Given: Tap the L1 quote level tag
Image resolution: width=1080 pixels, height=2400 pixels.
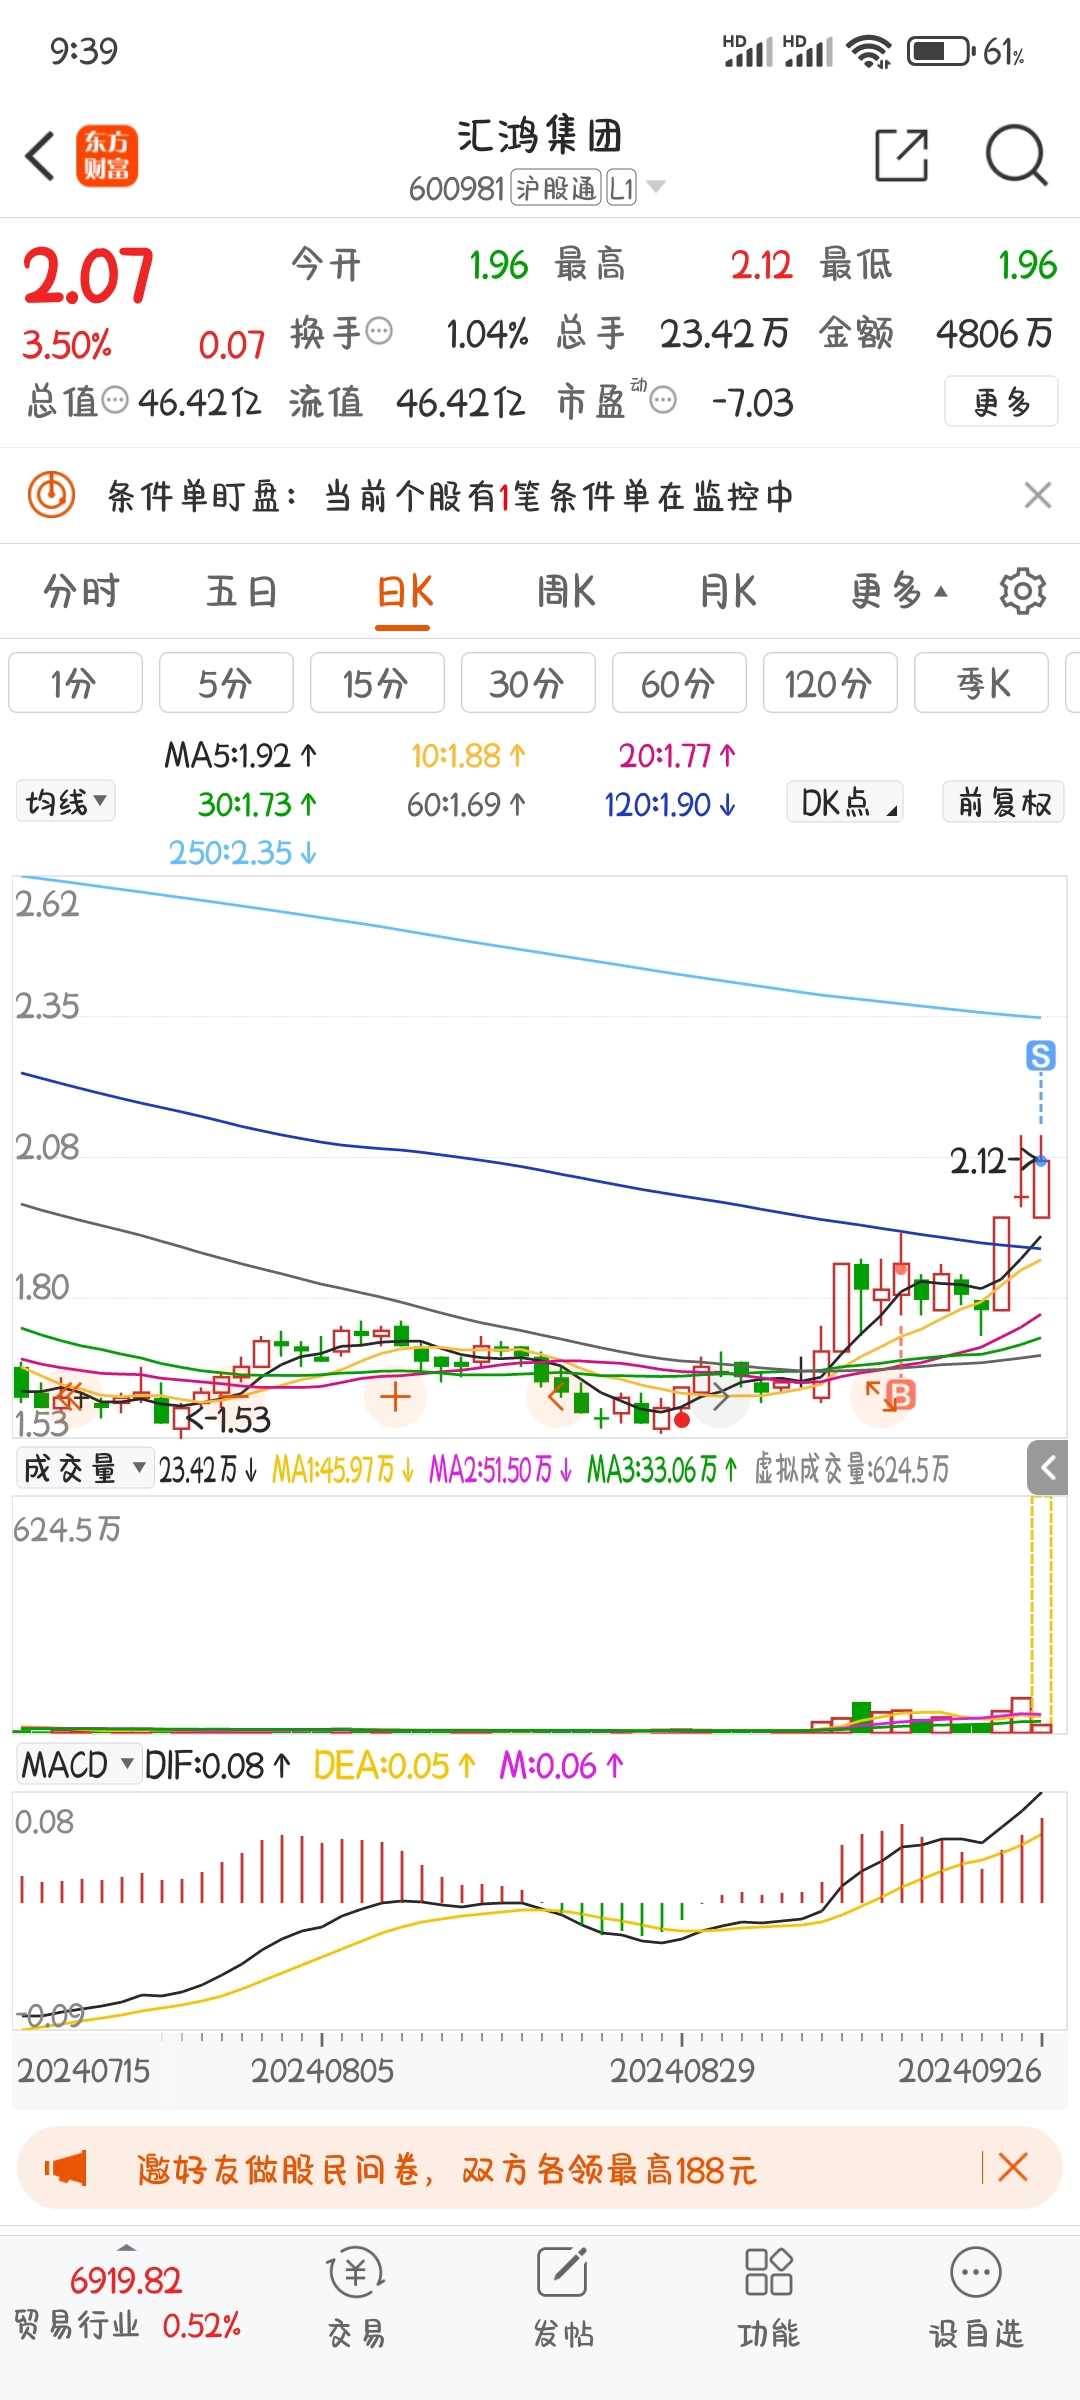Looking at the screenshot, I should pos(621,187).
